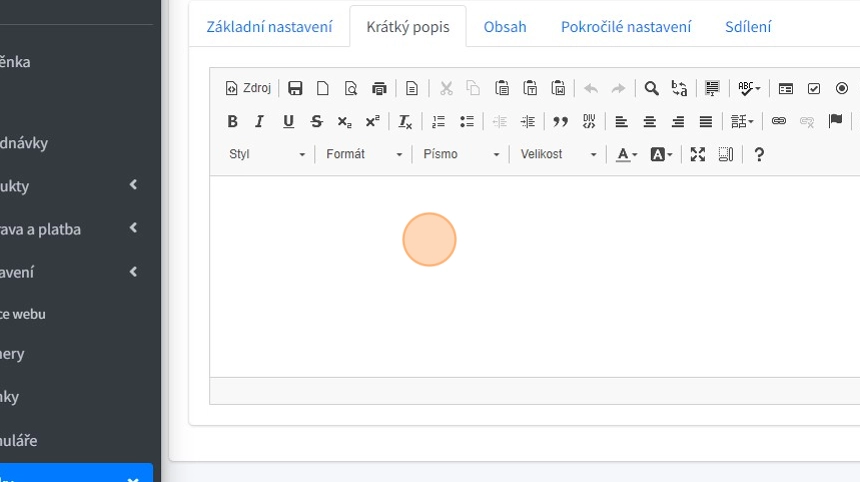Click the Zdroj source button
860x482 pixels.
coord(248,88)
